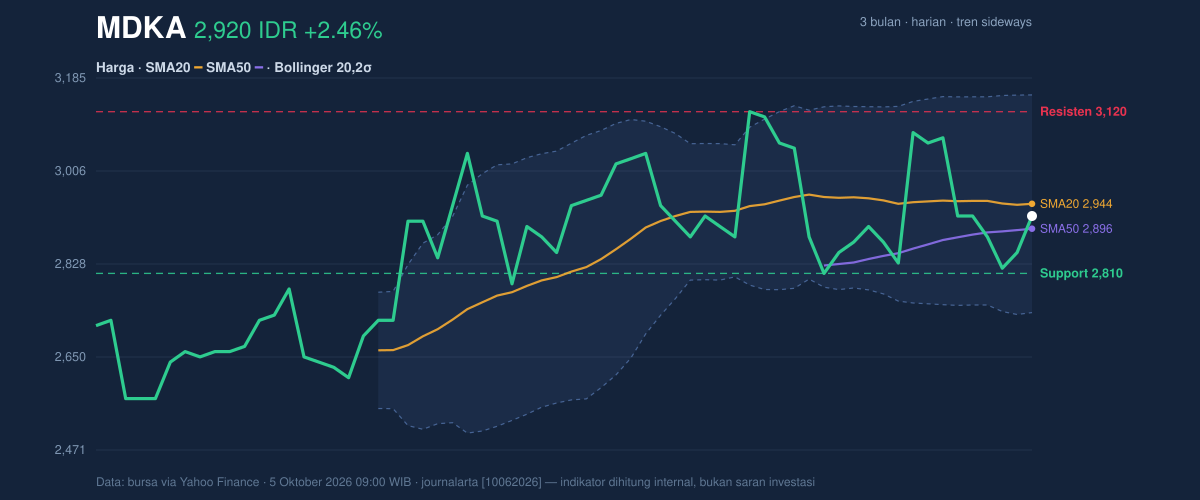Click the Yahoo Finance data source footer
Viewport: 1200px width, 500px height.
coord(455,482)
